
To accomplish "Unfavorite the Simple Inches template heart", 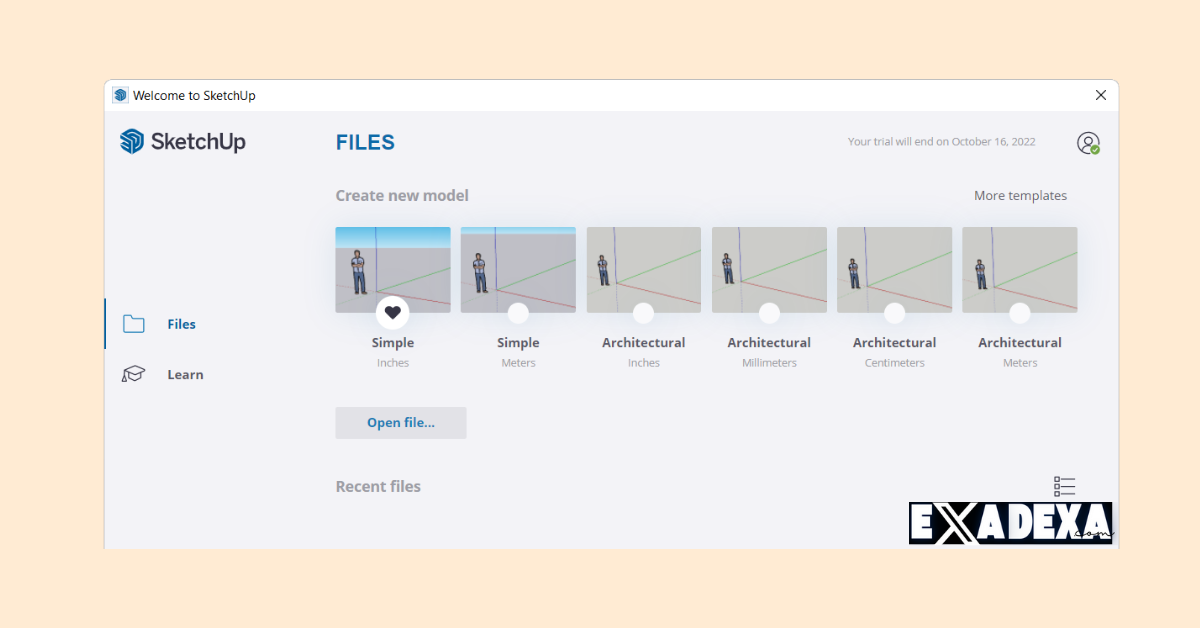I will [393, 313].
